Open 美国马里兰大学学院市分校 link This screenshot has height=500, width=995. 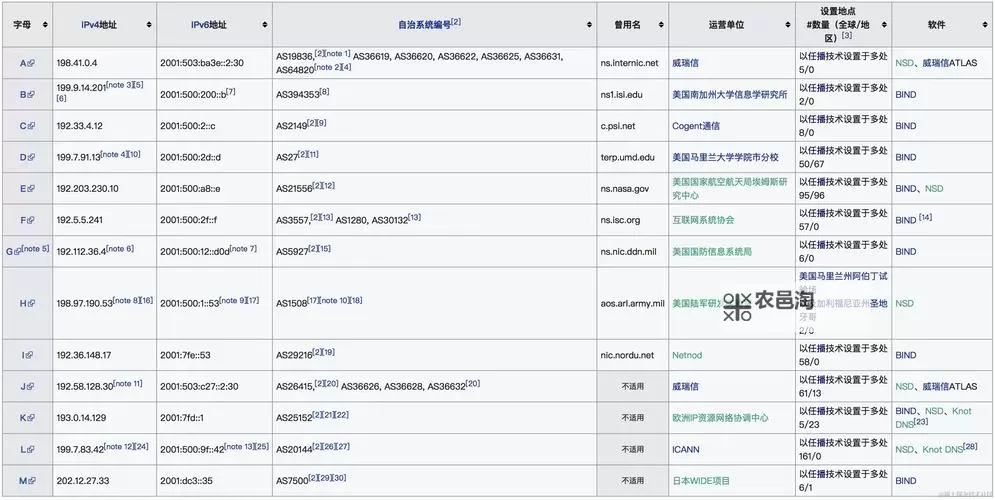[725, 157]
